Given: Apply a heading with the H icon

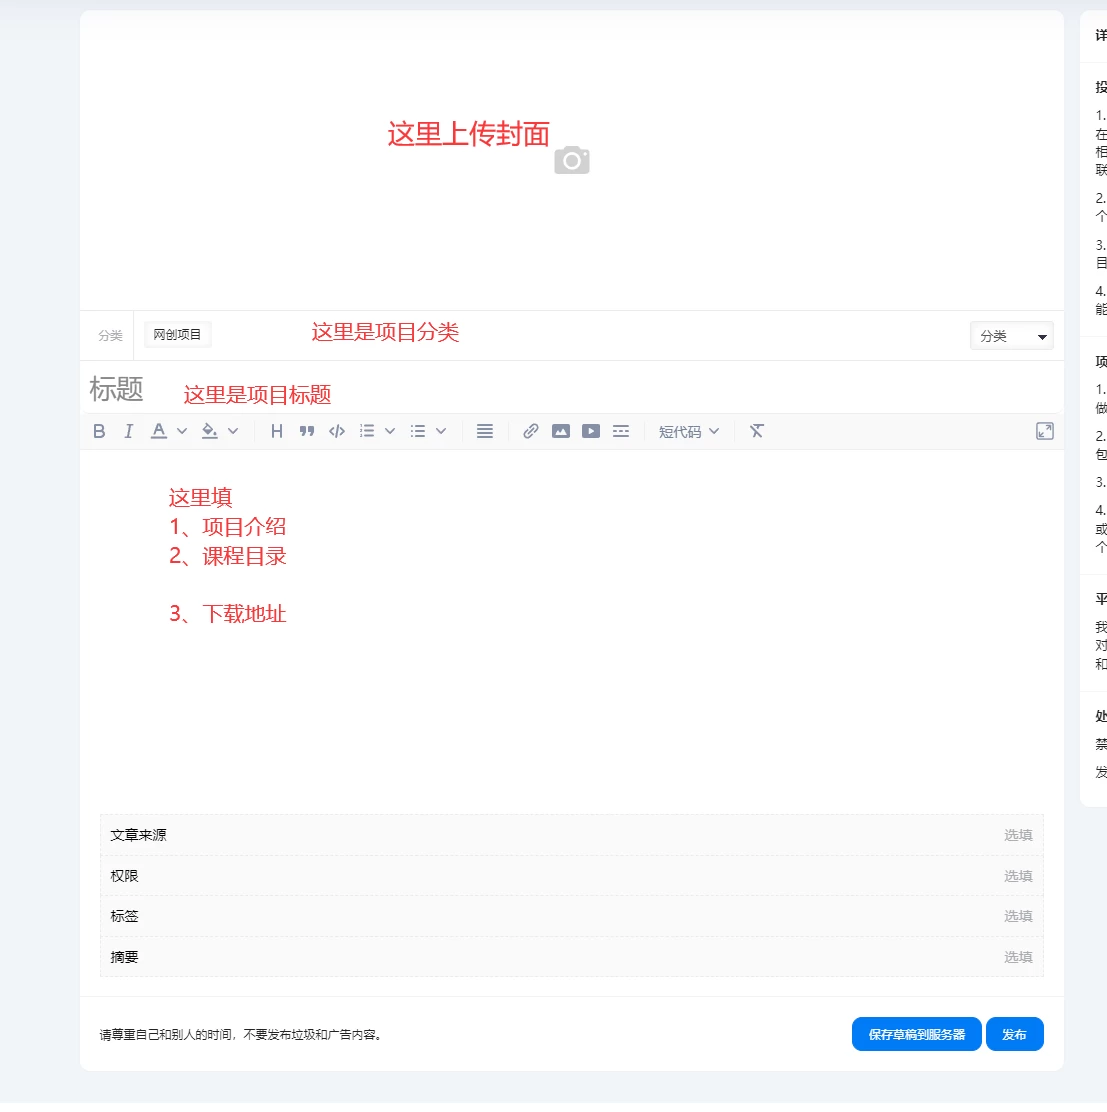Looking at the screenshot, I should point(276,431).
